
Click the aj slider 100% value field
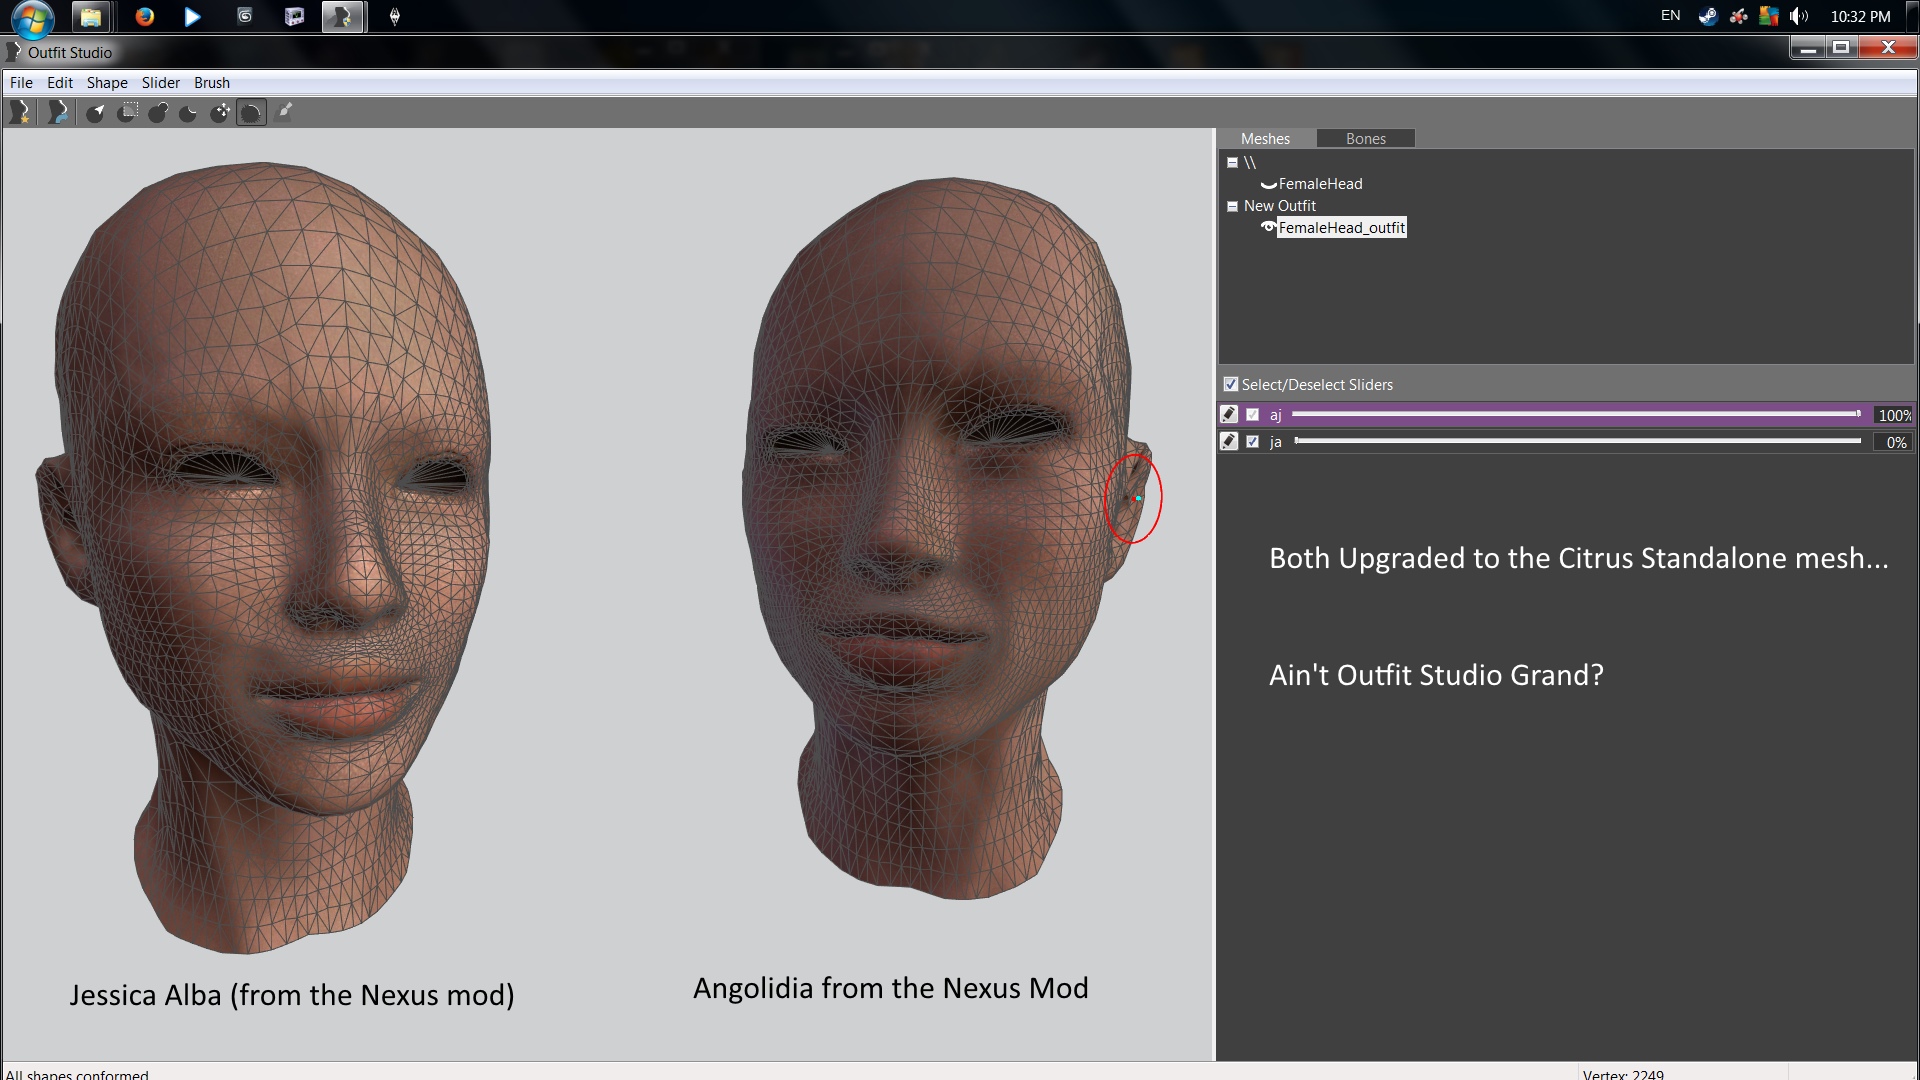[x=1893, y=415]
